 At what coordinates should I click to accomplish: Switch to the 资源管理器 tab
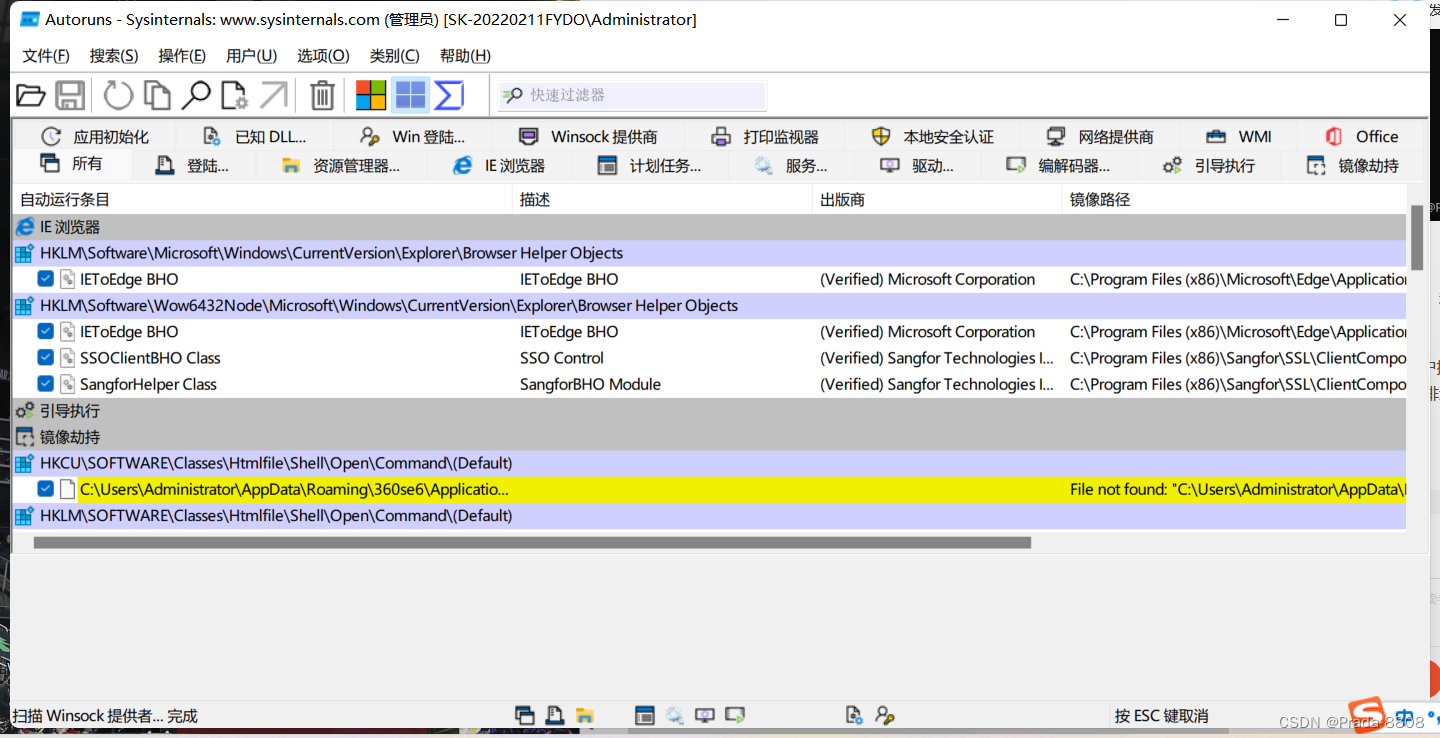click(x=342, y=166)
